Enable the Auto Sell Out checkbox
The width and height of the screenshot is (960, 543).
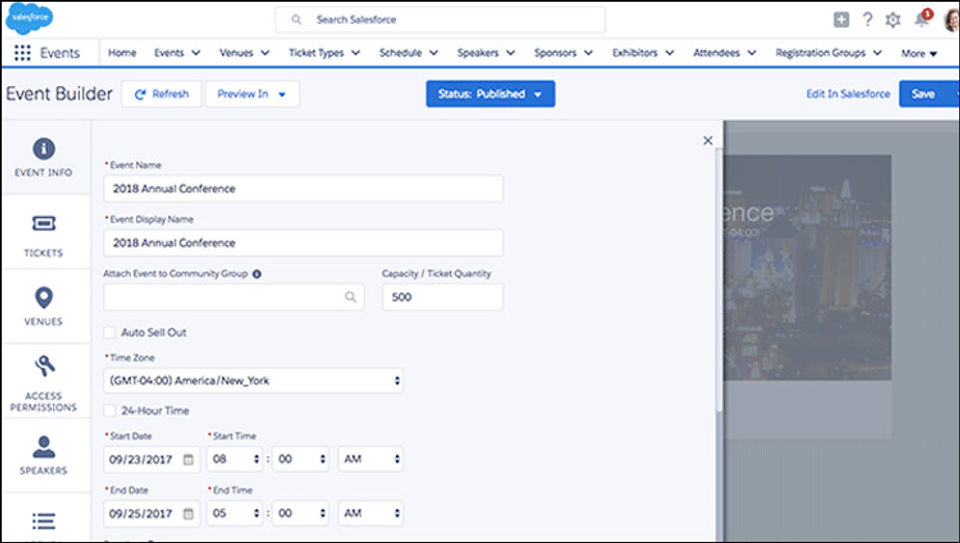point(109,332)
